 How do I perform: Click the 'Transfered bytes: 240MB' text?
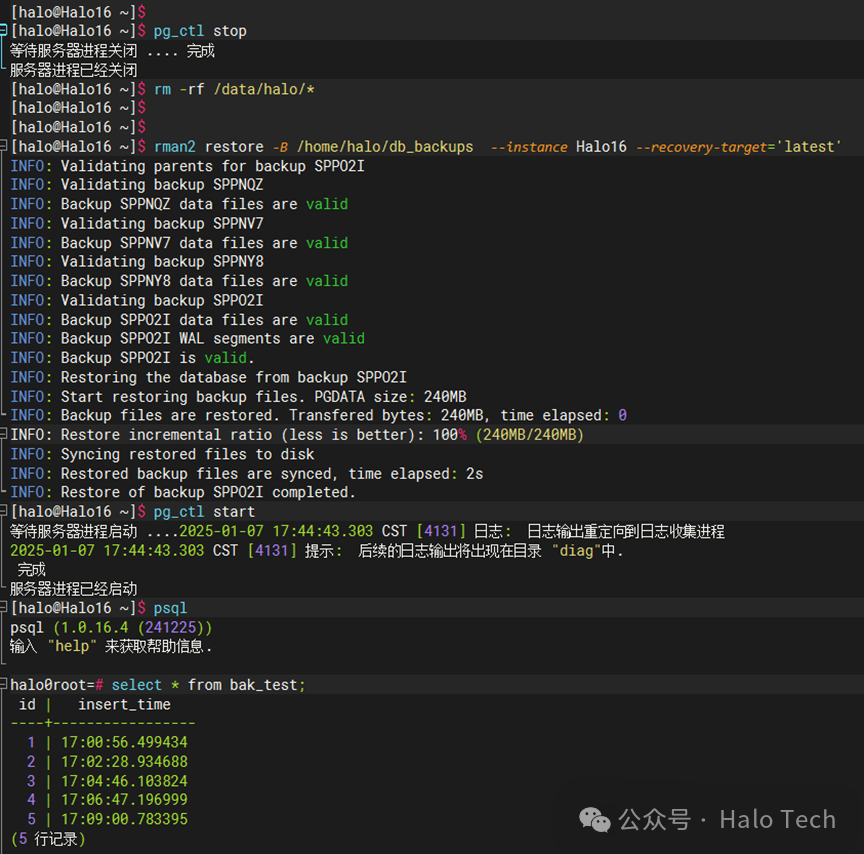(x=389, y=415)
